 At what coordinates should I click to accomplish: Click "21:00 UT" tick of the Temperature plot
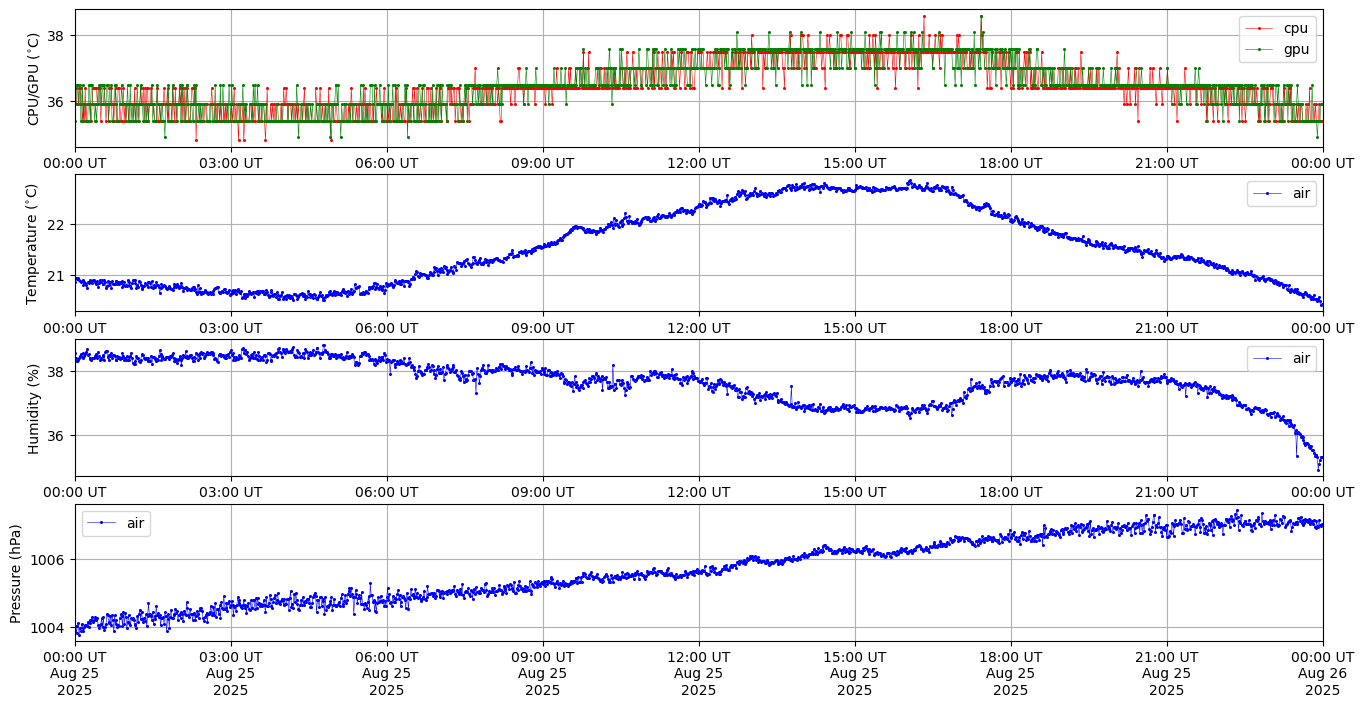click(1167, 328)
